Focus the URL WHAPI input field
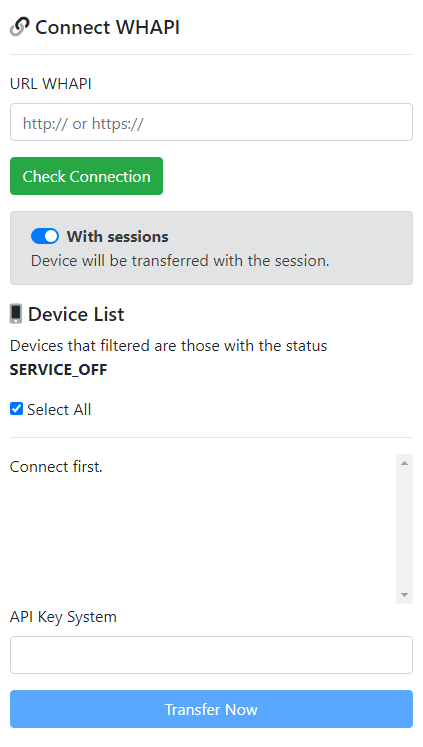Viewport: 423px width, 747px height. pyautogui.click(x=212, y=122)
